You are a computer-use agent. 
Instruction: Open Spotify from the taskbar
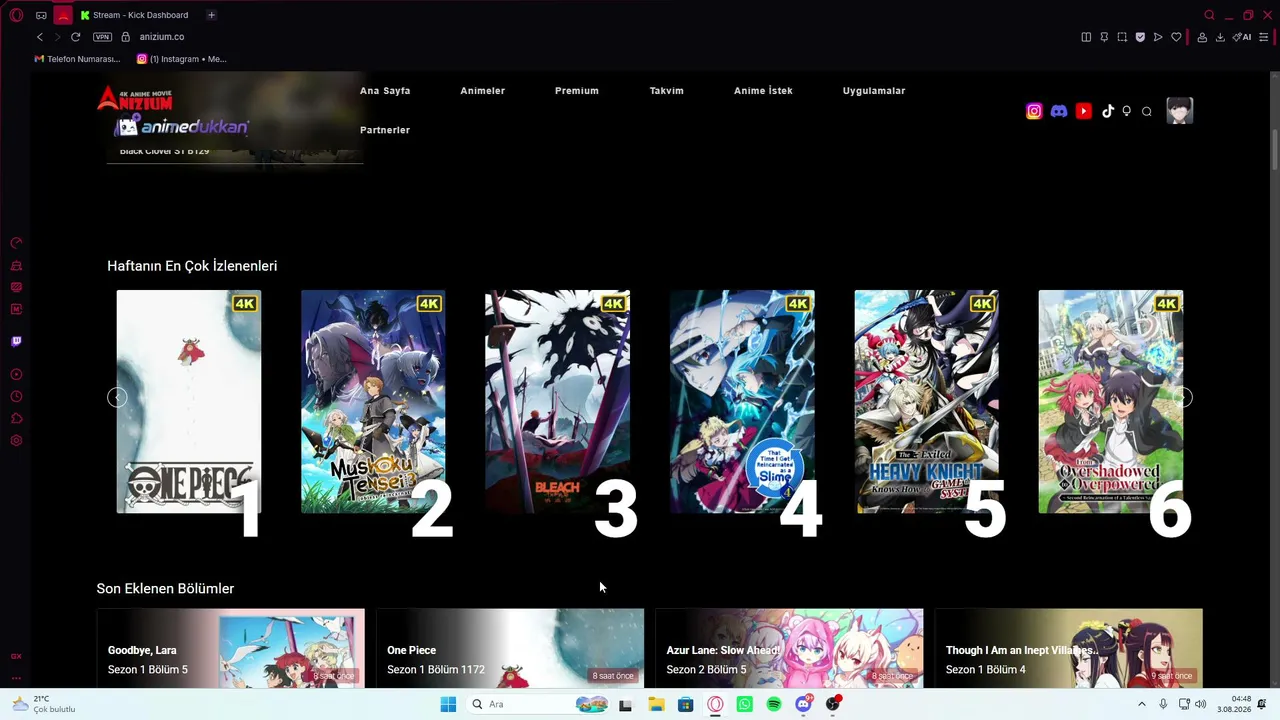coord(774,705)
